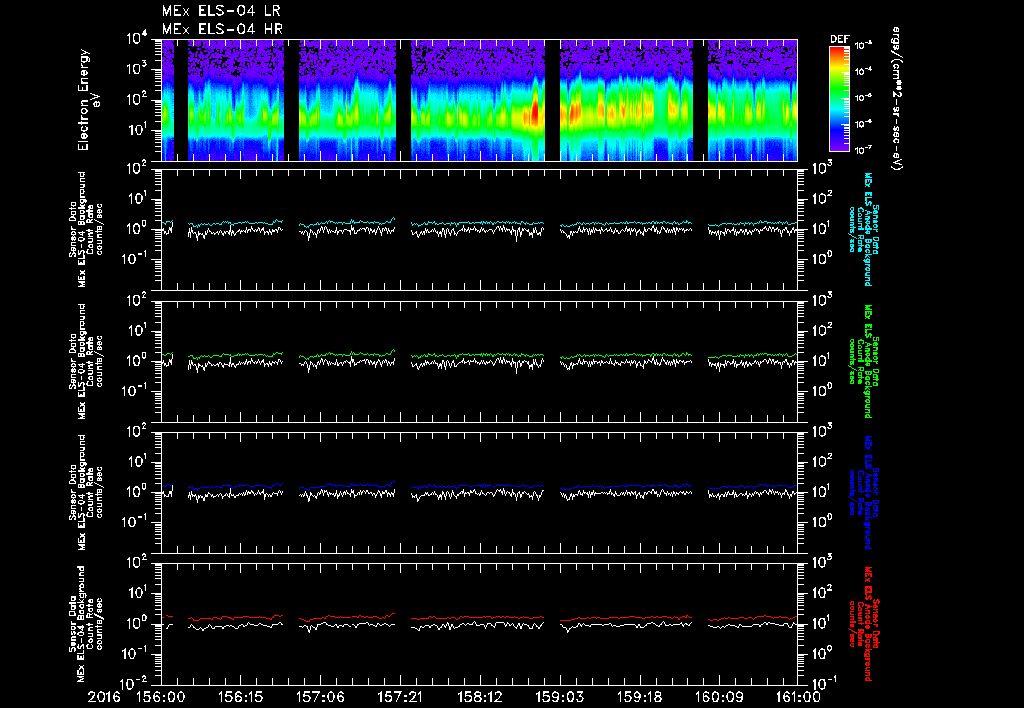Click the 10⁻⁷ tick on DEF colorbar
Image resolution: width=1024 pixels, height=708 pixels.
pos(863,150)
